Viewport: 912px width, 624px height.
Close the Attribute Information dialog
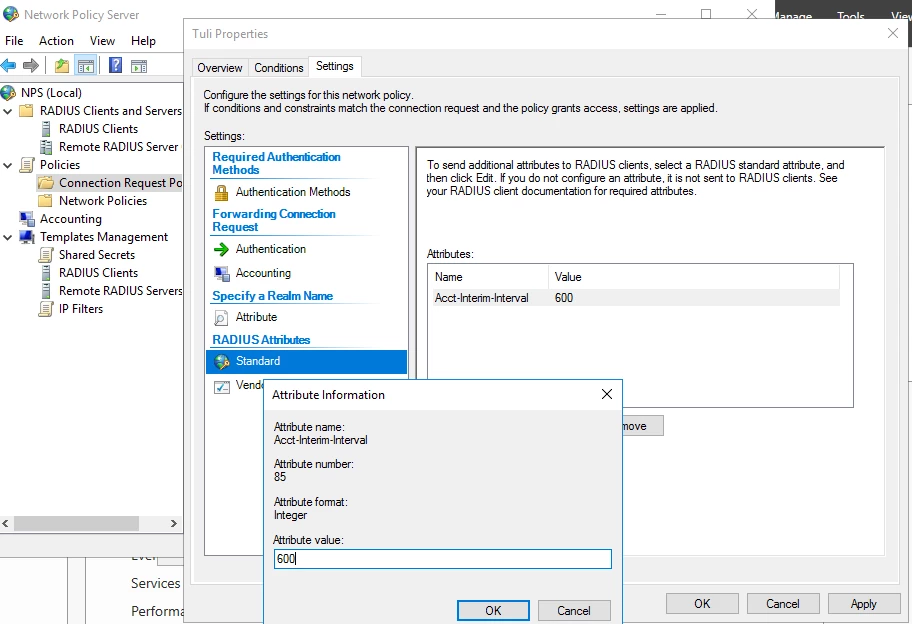click(x=607, y=394)
